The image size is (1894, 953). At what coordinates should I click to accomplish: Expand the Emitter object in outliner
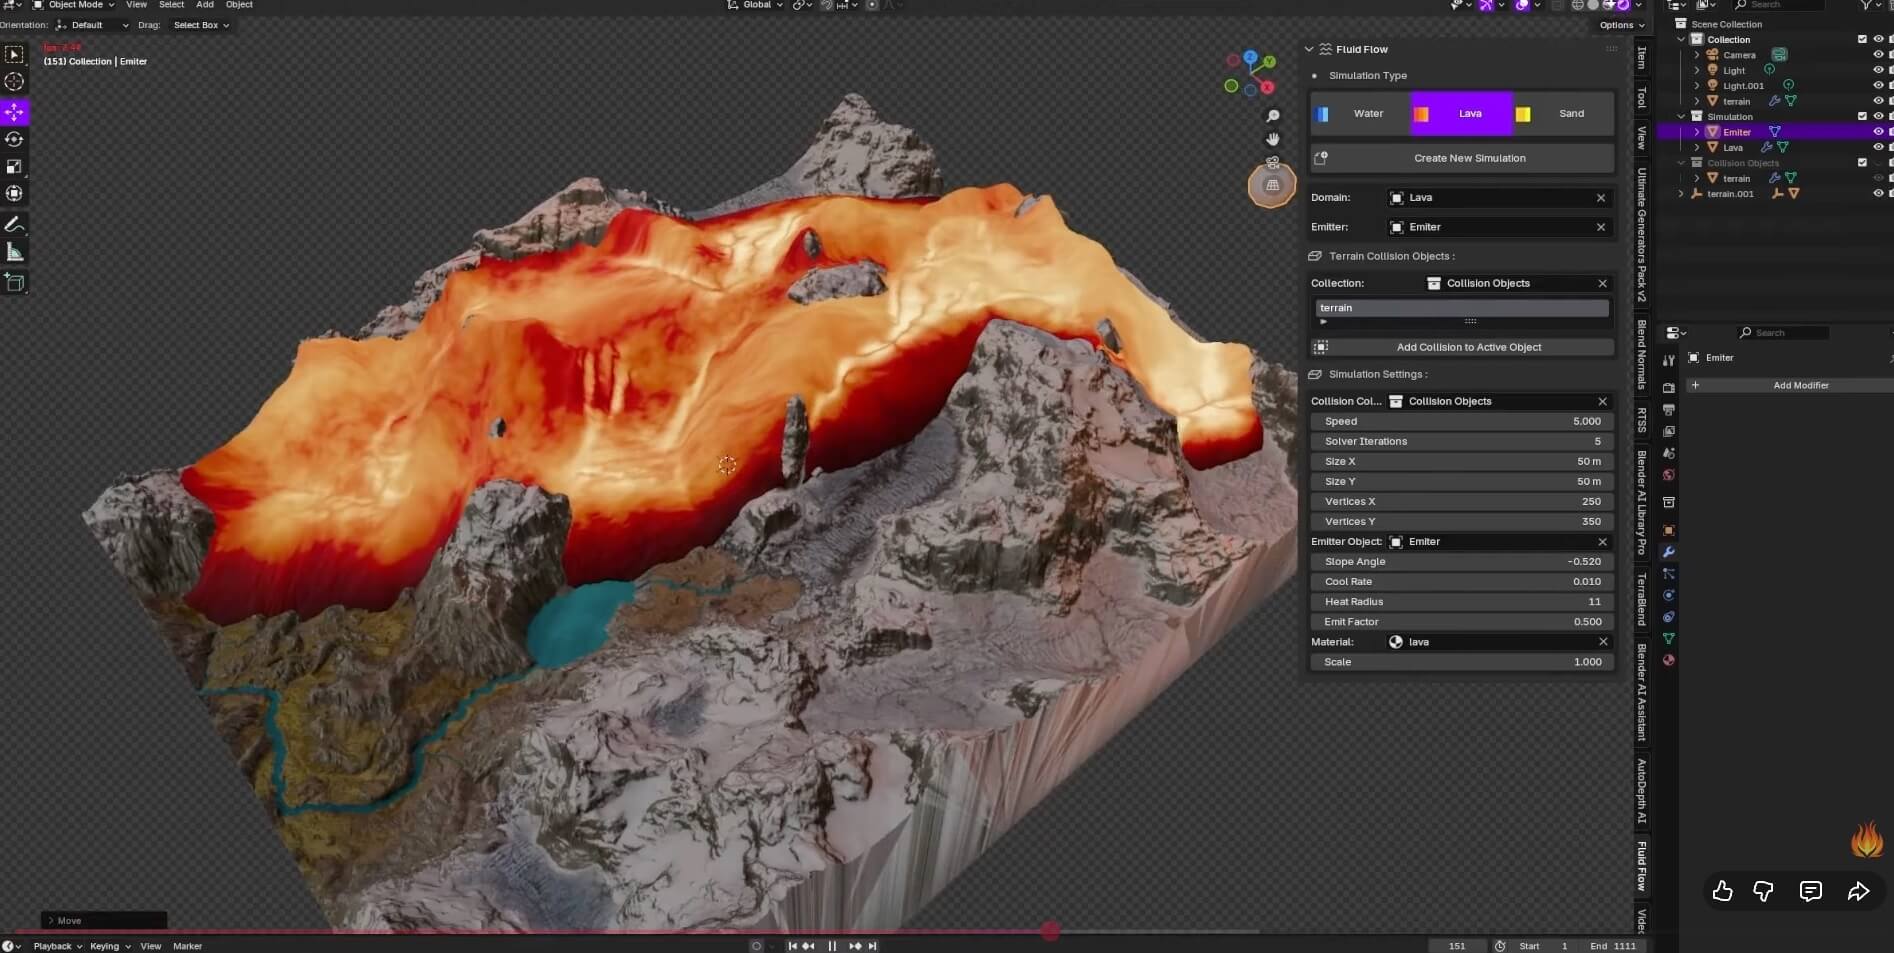pyautogui.click(x=1696, y=132)
